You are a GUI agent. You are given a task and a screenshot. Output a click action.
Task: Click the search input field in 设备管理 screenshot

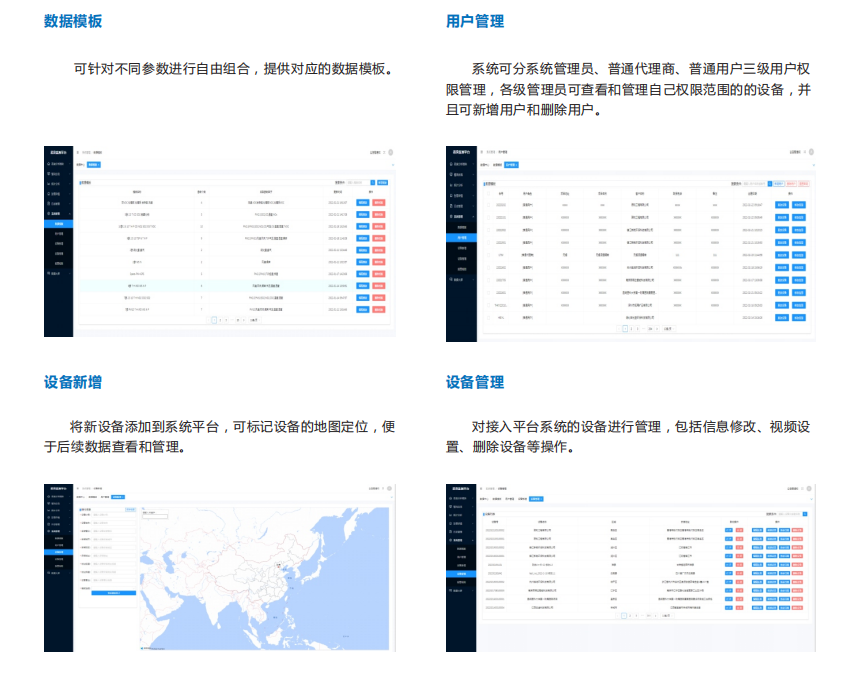[x=790, y=514]
